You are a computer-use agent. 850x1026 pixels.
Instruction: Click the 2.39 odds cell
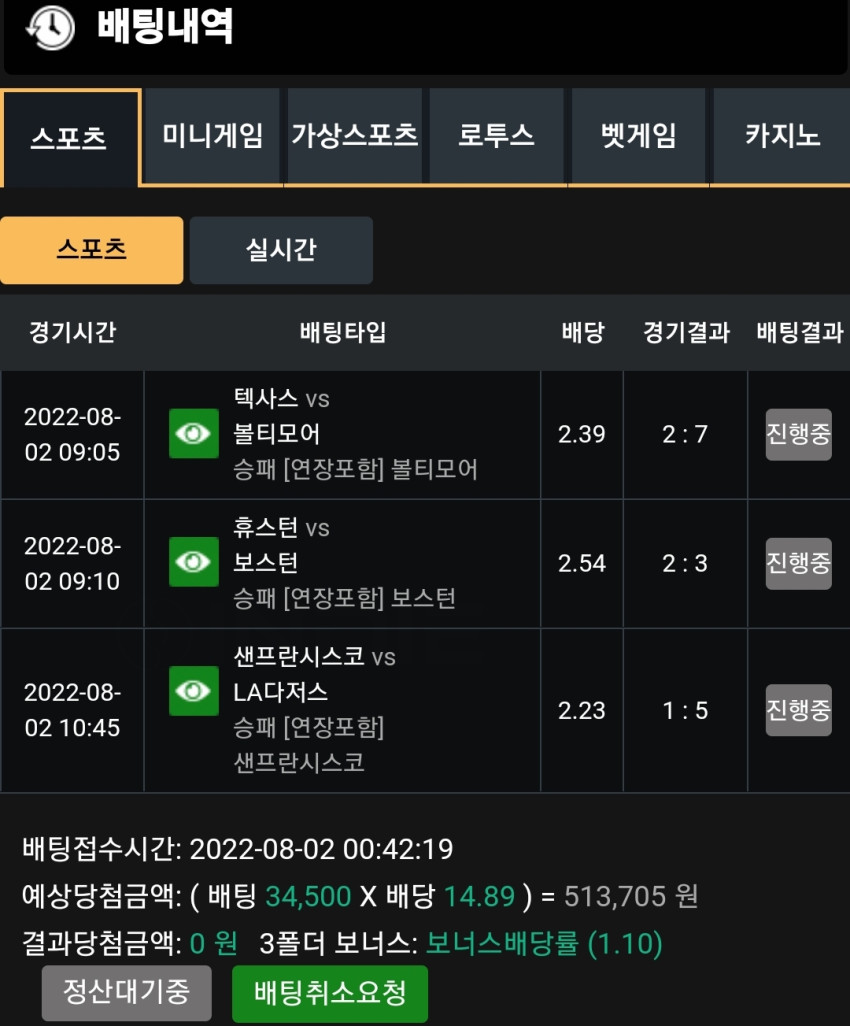582,434
